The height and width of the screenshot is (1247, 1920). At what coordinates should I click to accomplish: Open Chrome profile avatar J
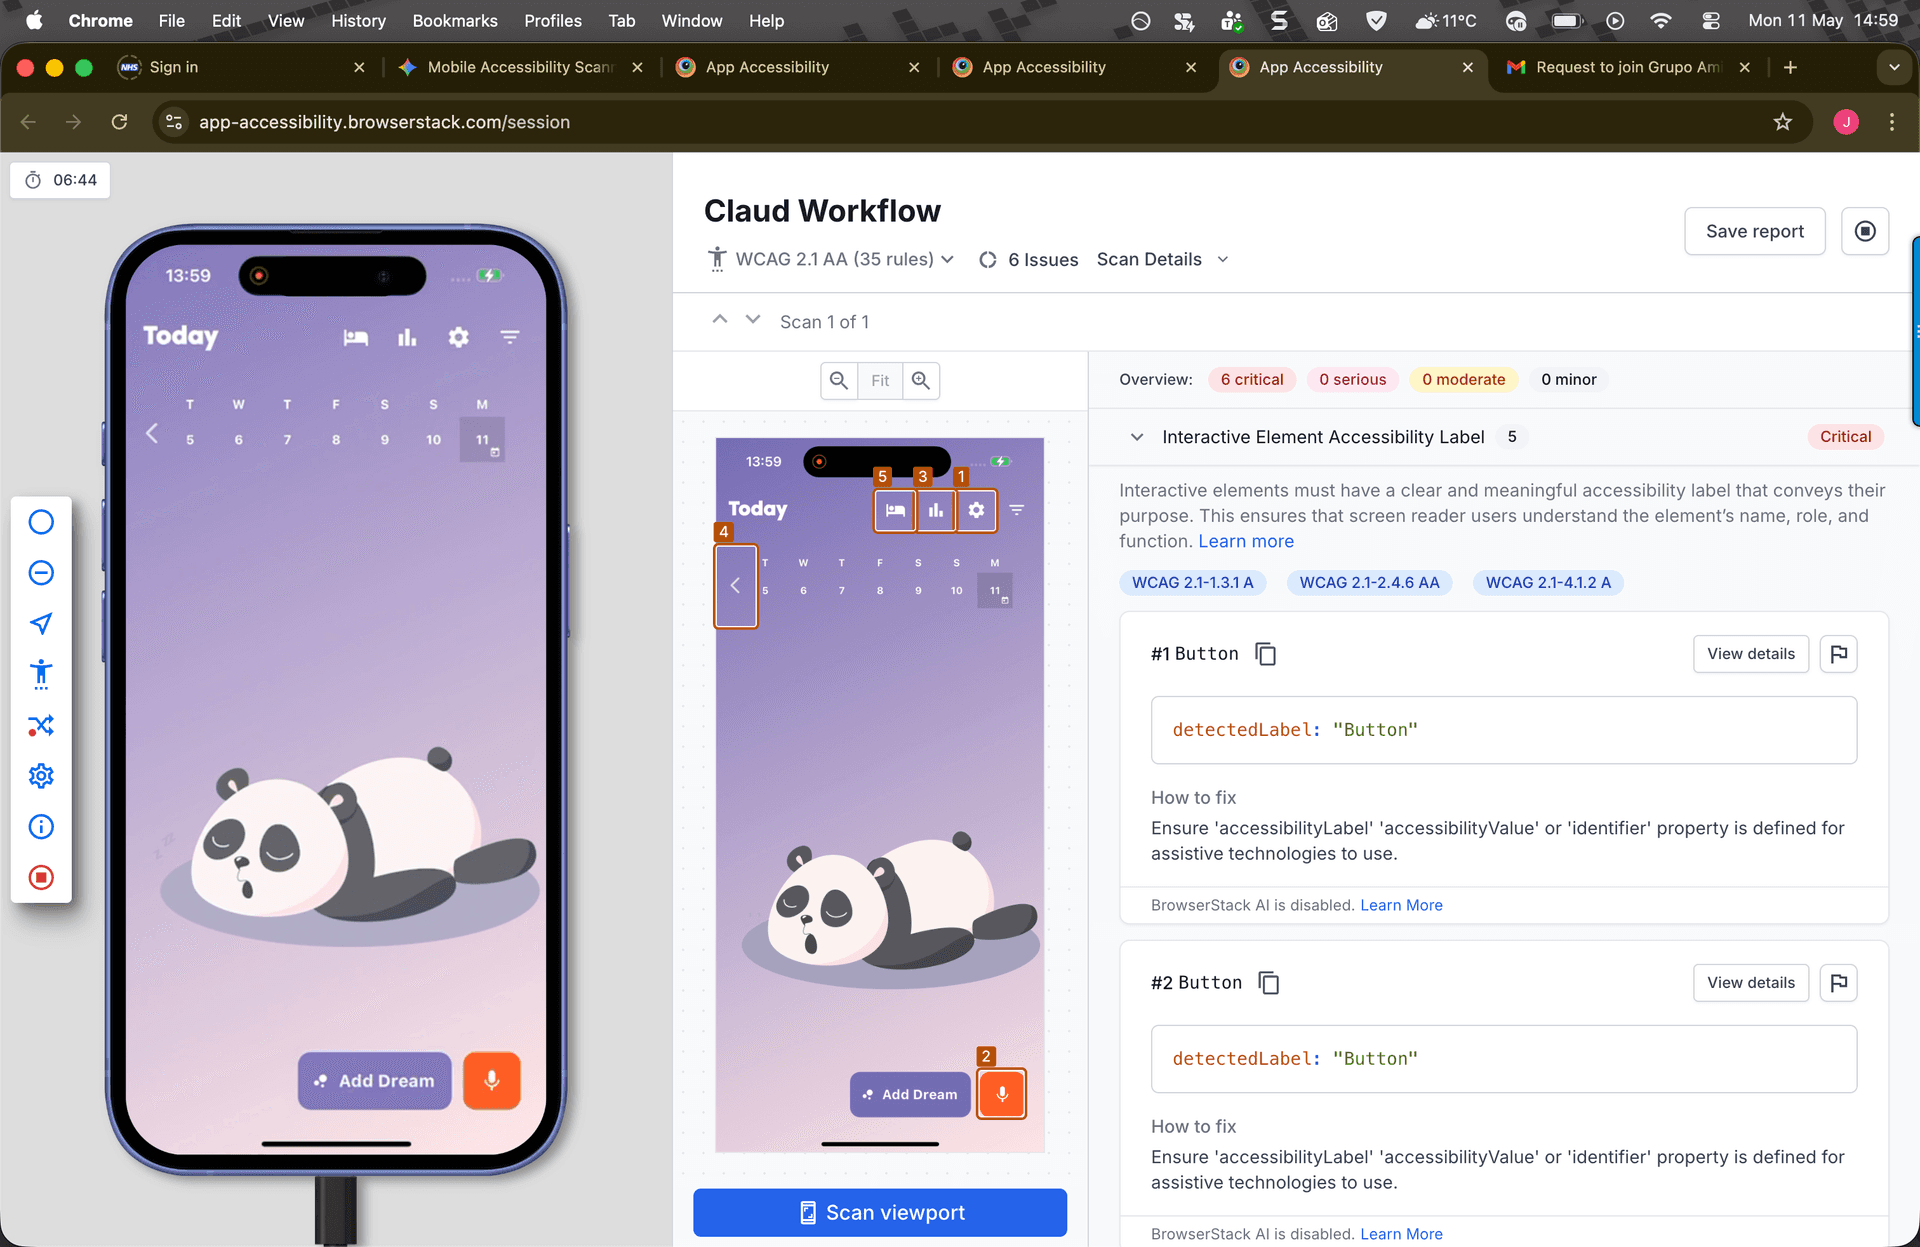coord(1846,122)
